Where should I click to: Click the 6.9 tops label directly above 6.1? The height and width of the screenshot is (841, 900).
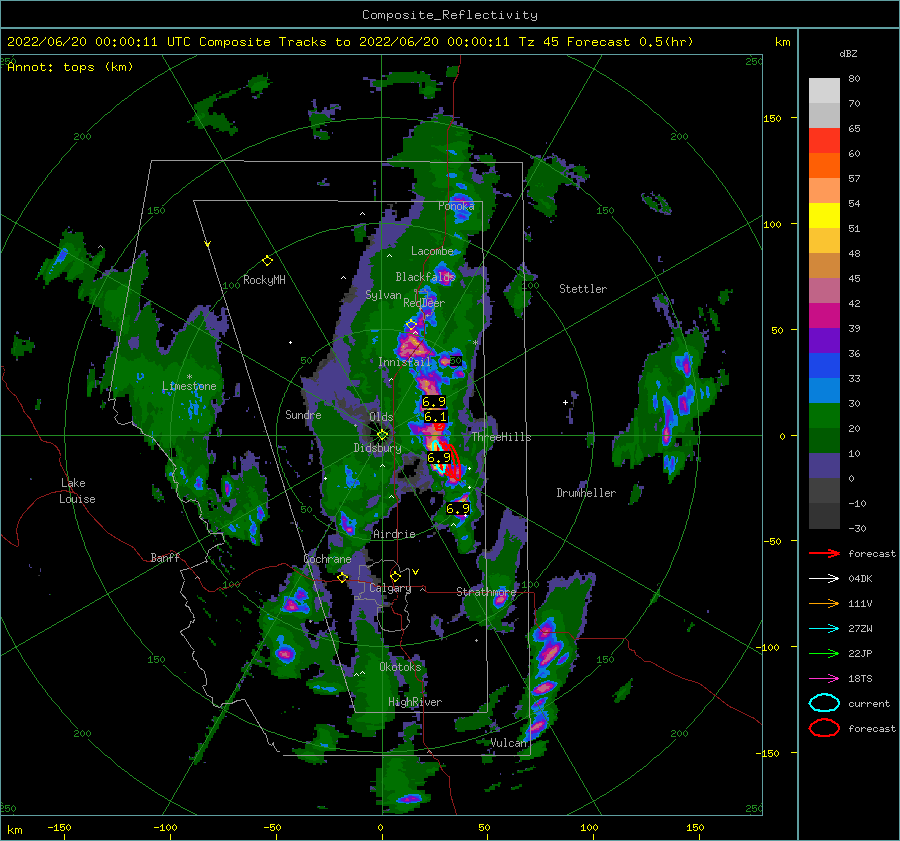[x=433, y=401]
